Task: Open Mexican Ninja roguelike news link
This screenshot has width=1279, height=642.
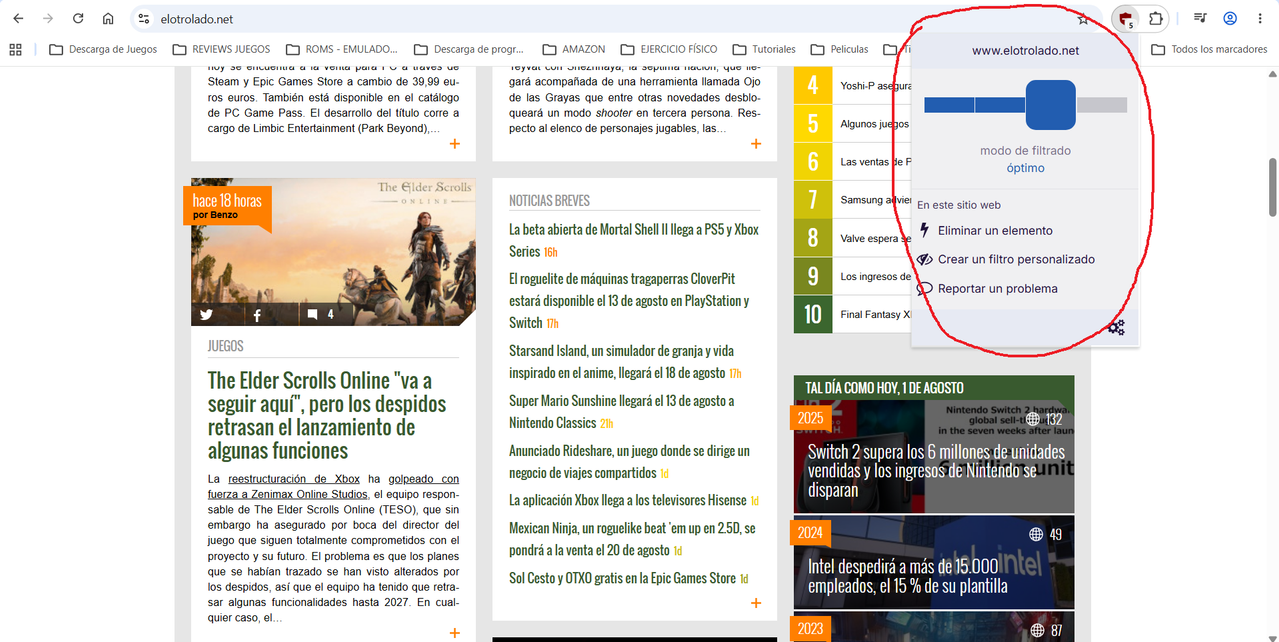Action: coord(632,539)
